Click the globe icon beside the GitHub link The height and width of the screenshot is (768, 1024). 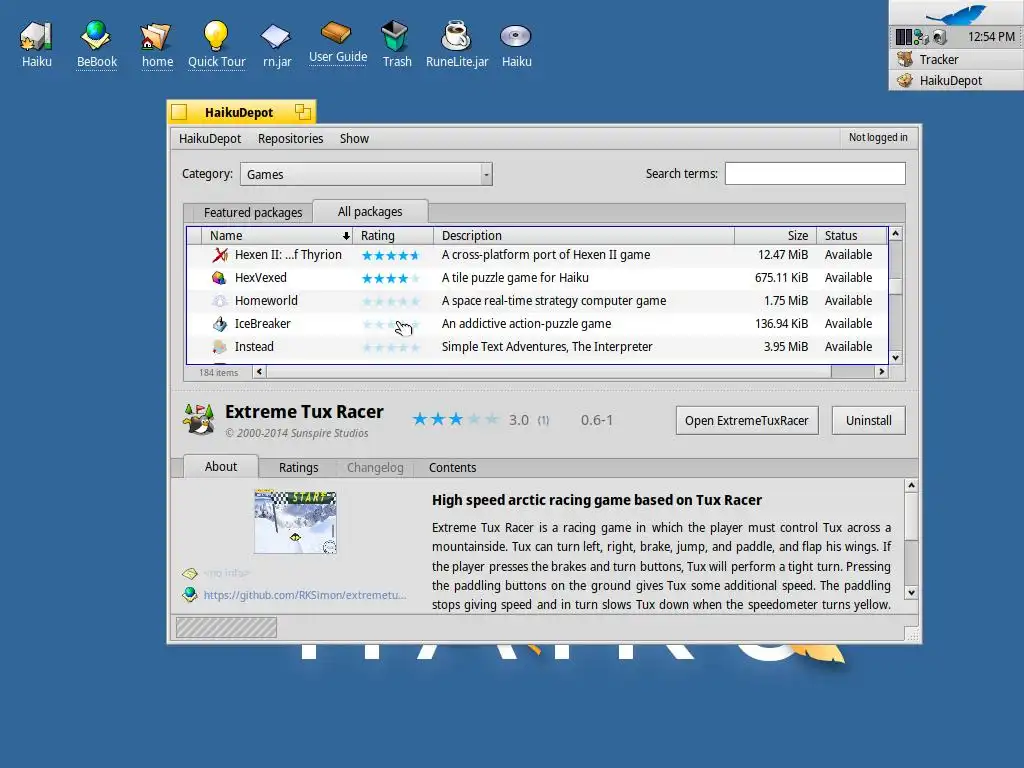click(190, 595)
